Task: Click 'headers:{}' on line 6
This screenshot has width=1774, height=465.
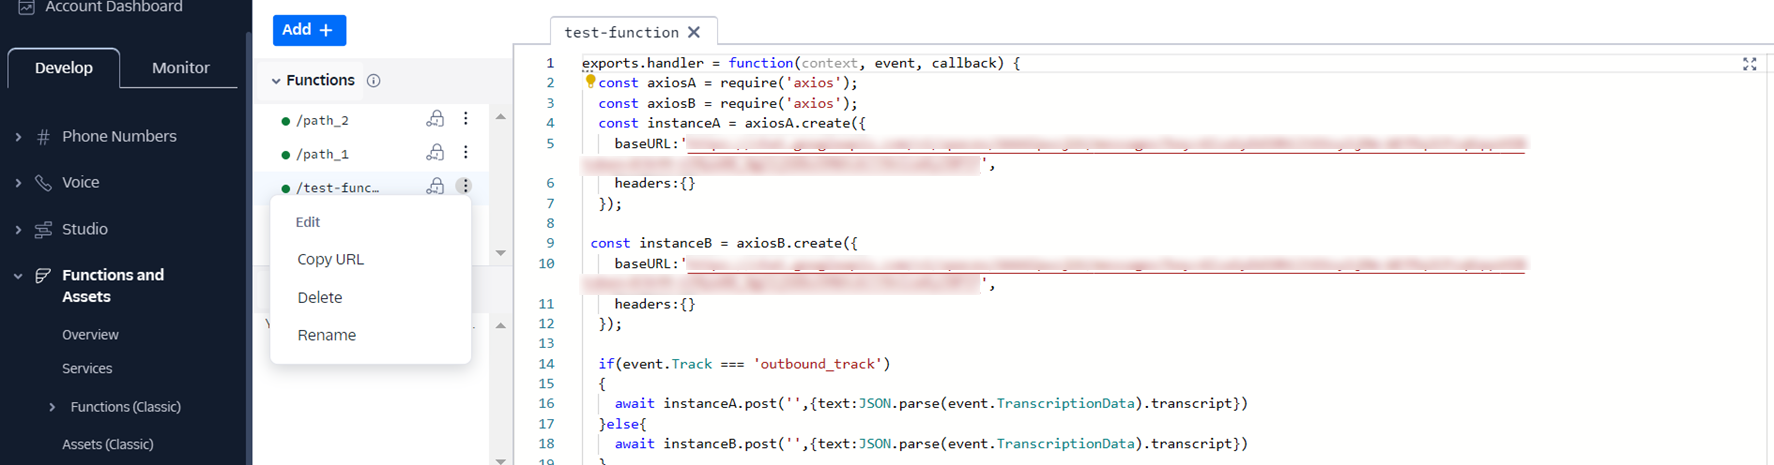Action: (655, 183)
